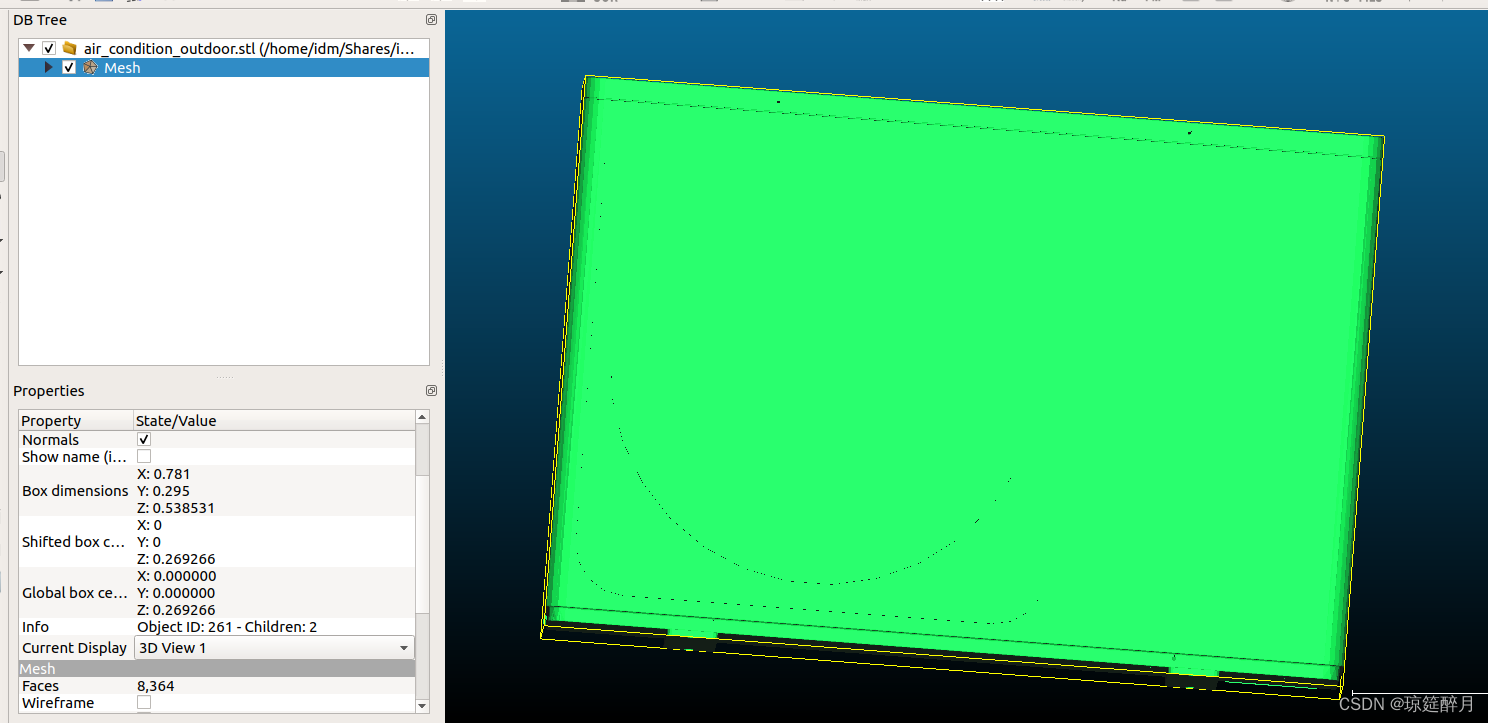Click the air_condition_outdoor.stl folder icon

[69, 48]
